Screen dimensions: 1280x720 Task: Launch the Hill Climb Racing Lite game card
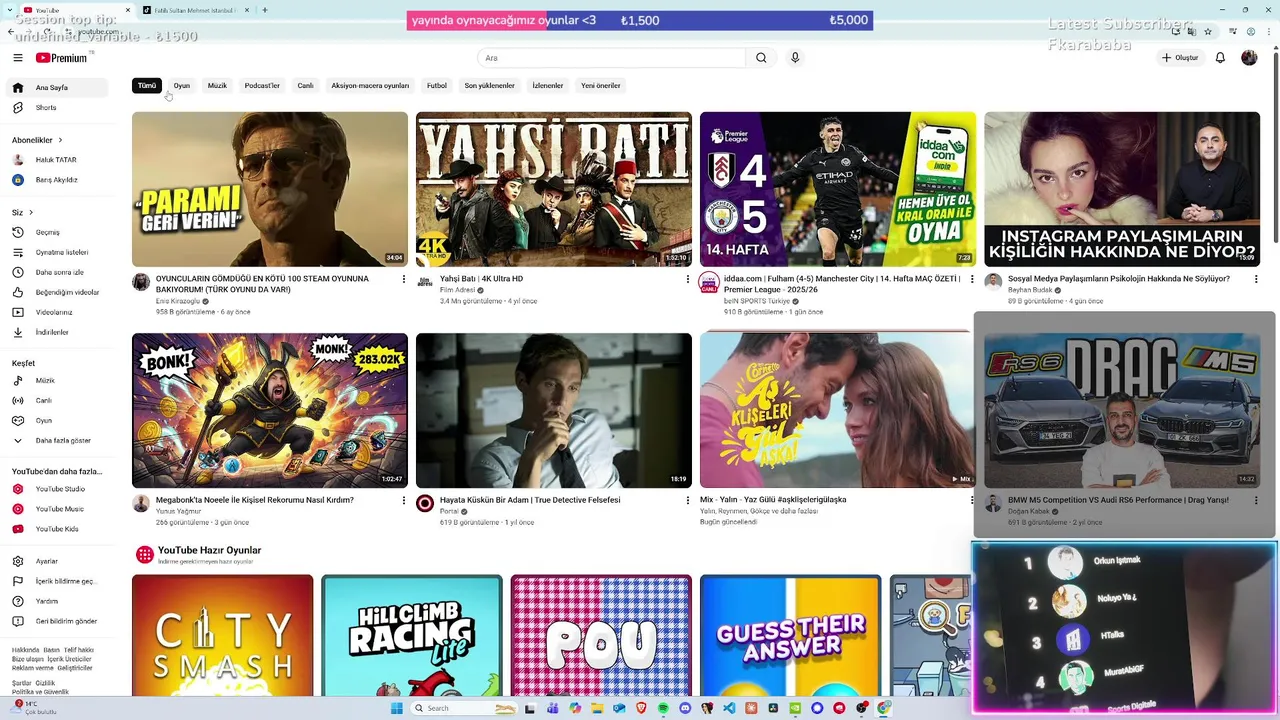click(412, 636)
